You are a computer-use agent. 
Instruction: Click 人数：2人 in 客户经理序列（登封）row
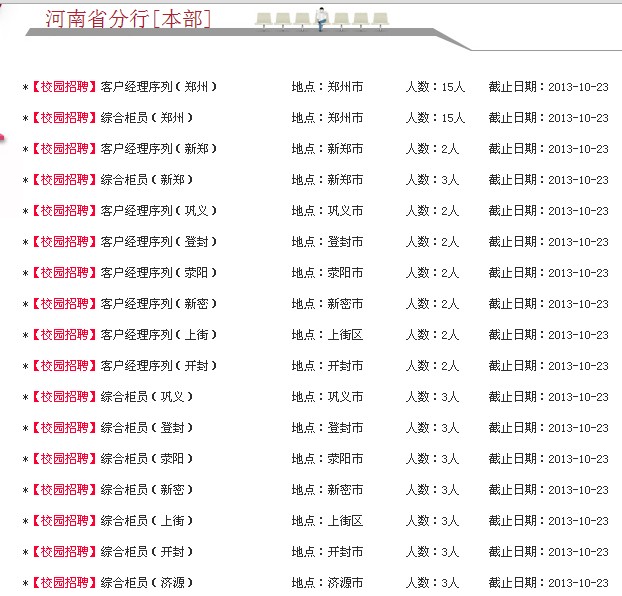432,241
